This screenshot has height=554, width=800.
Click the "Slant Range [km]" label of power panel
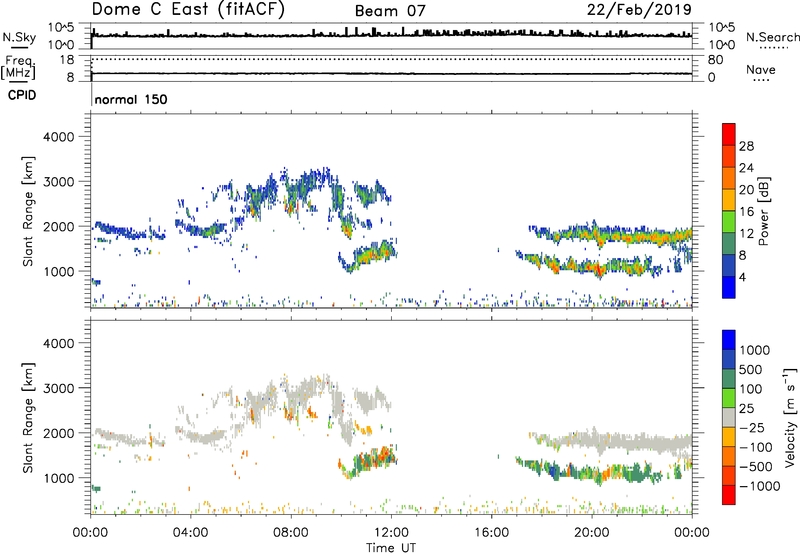28,211
